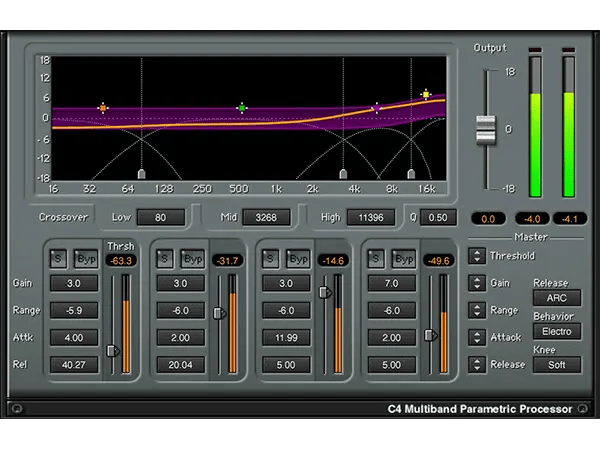Screen dimensions: 600x450
Task: Click the Master Release up/down stepper
Action: point(477,364)
